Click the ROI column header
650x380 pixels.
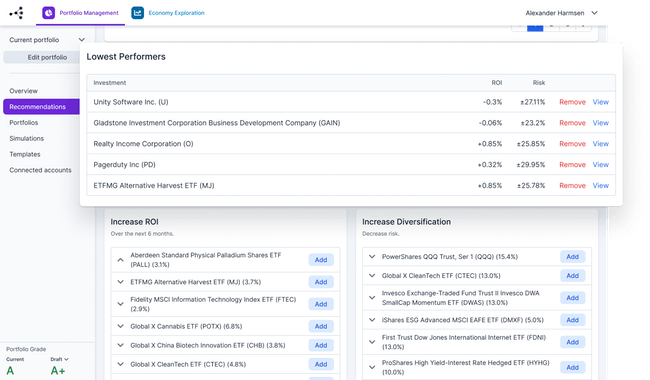(497, 83)
